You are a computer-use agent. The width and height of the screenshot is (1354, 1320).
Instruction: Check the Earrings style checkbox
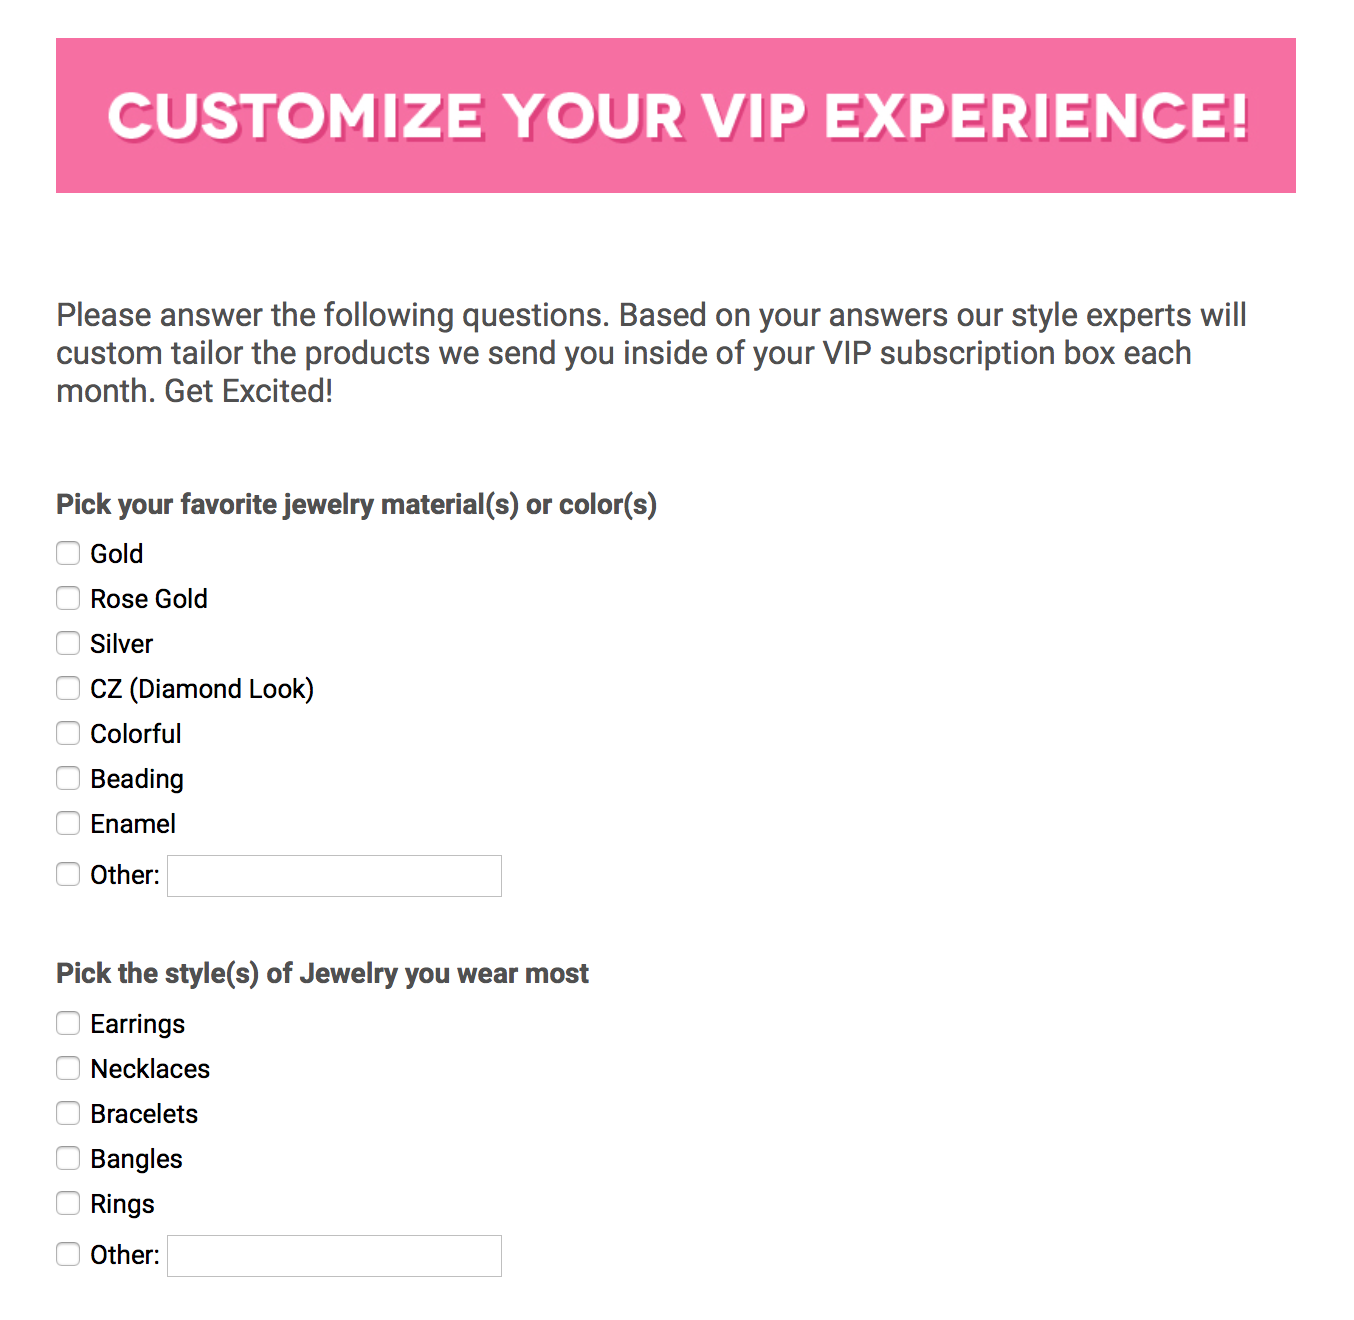tap(68, 1023)
